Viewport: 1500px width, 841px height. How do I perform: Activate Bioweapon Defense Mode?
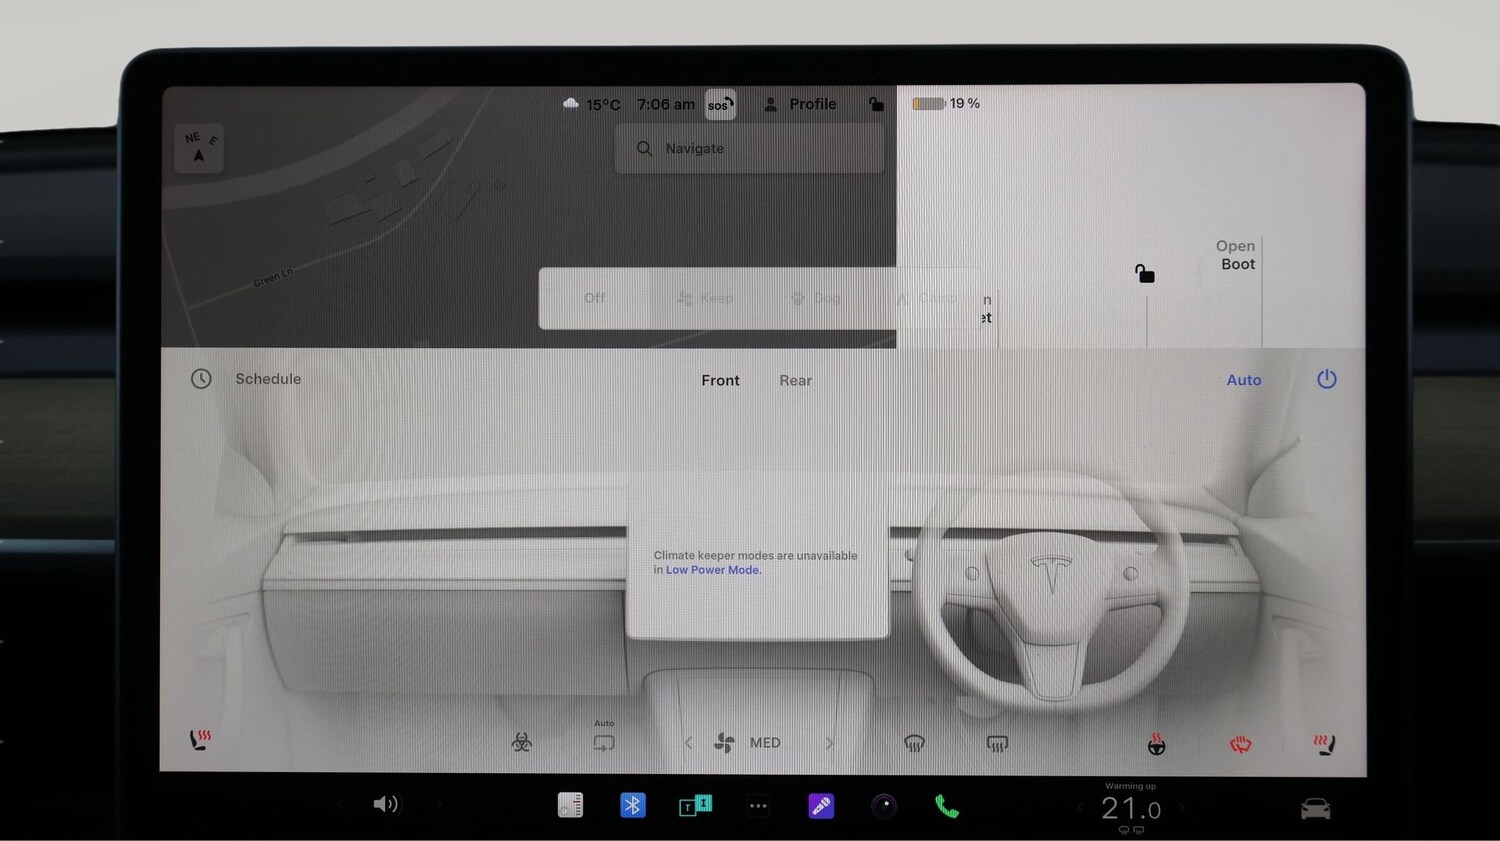pyautogui.click(x=522, y=743)
